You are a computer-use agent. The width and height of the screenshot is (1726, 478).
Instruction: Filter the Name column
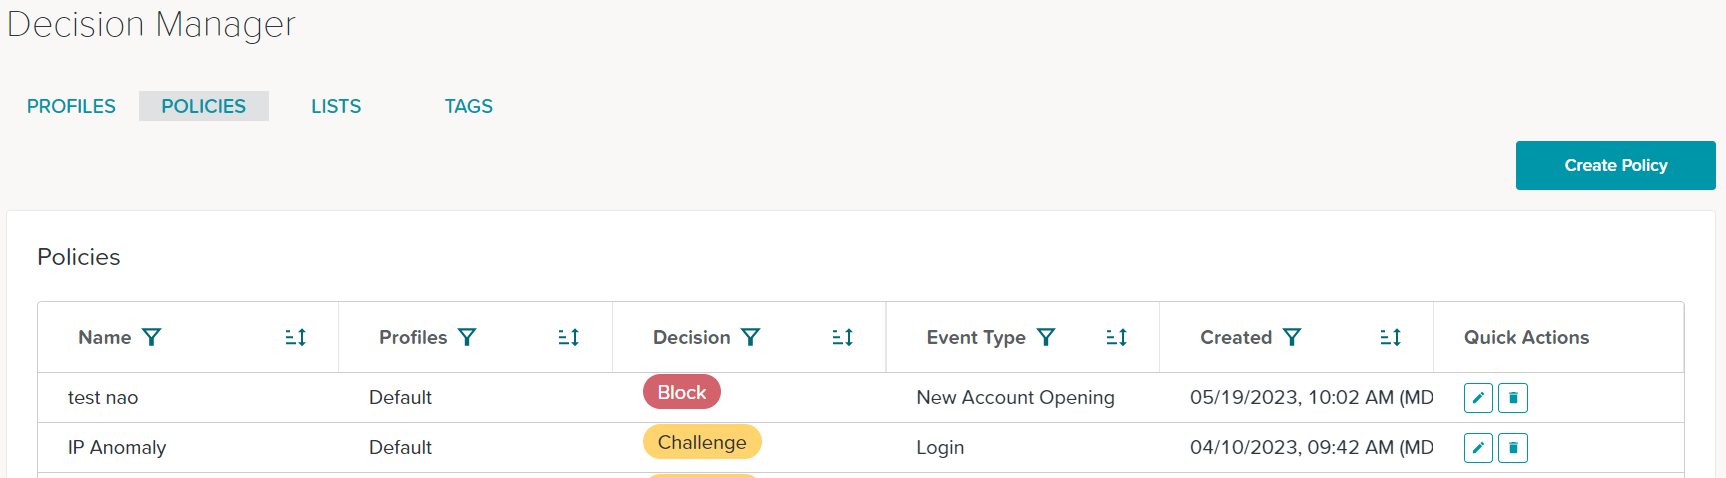[151, 337]
